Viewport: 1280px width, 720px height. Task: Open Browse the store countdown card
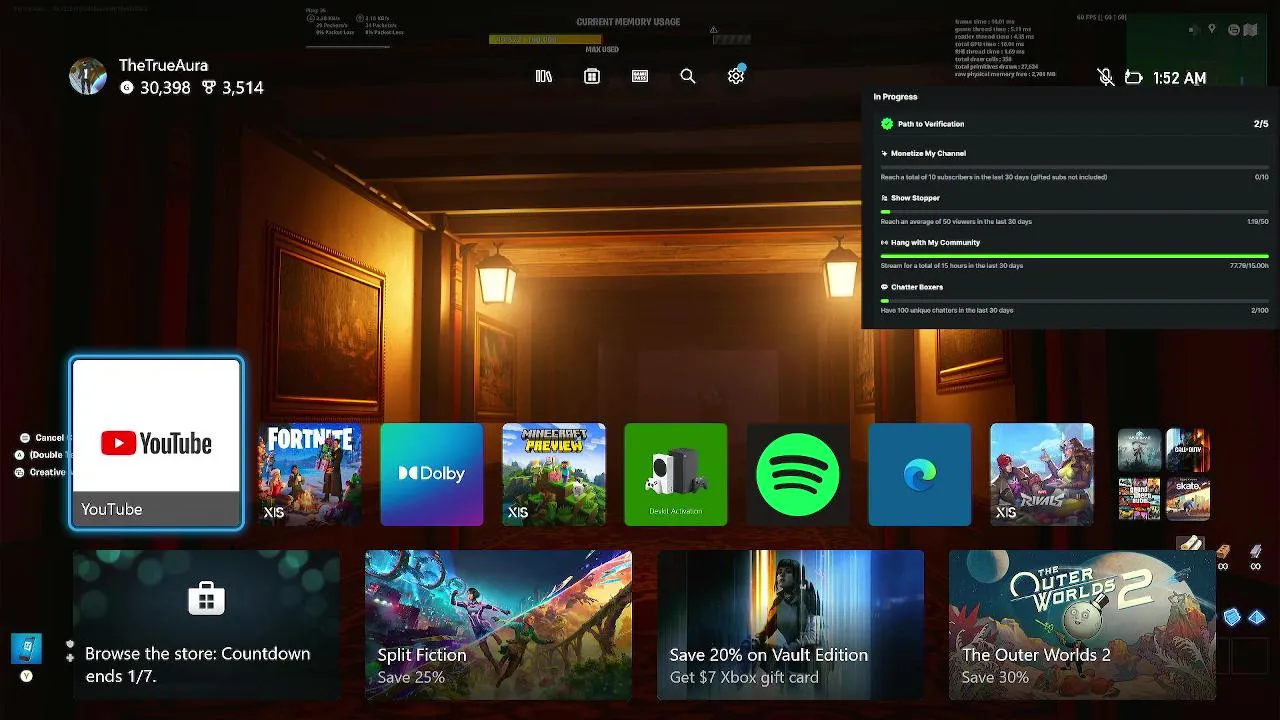click(x=206, y=625)
